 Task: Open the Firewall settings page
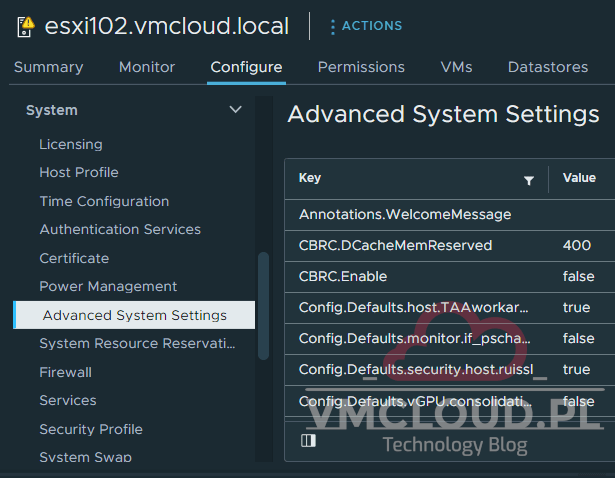pos(65,372)
